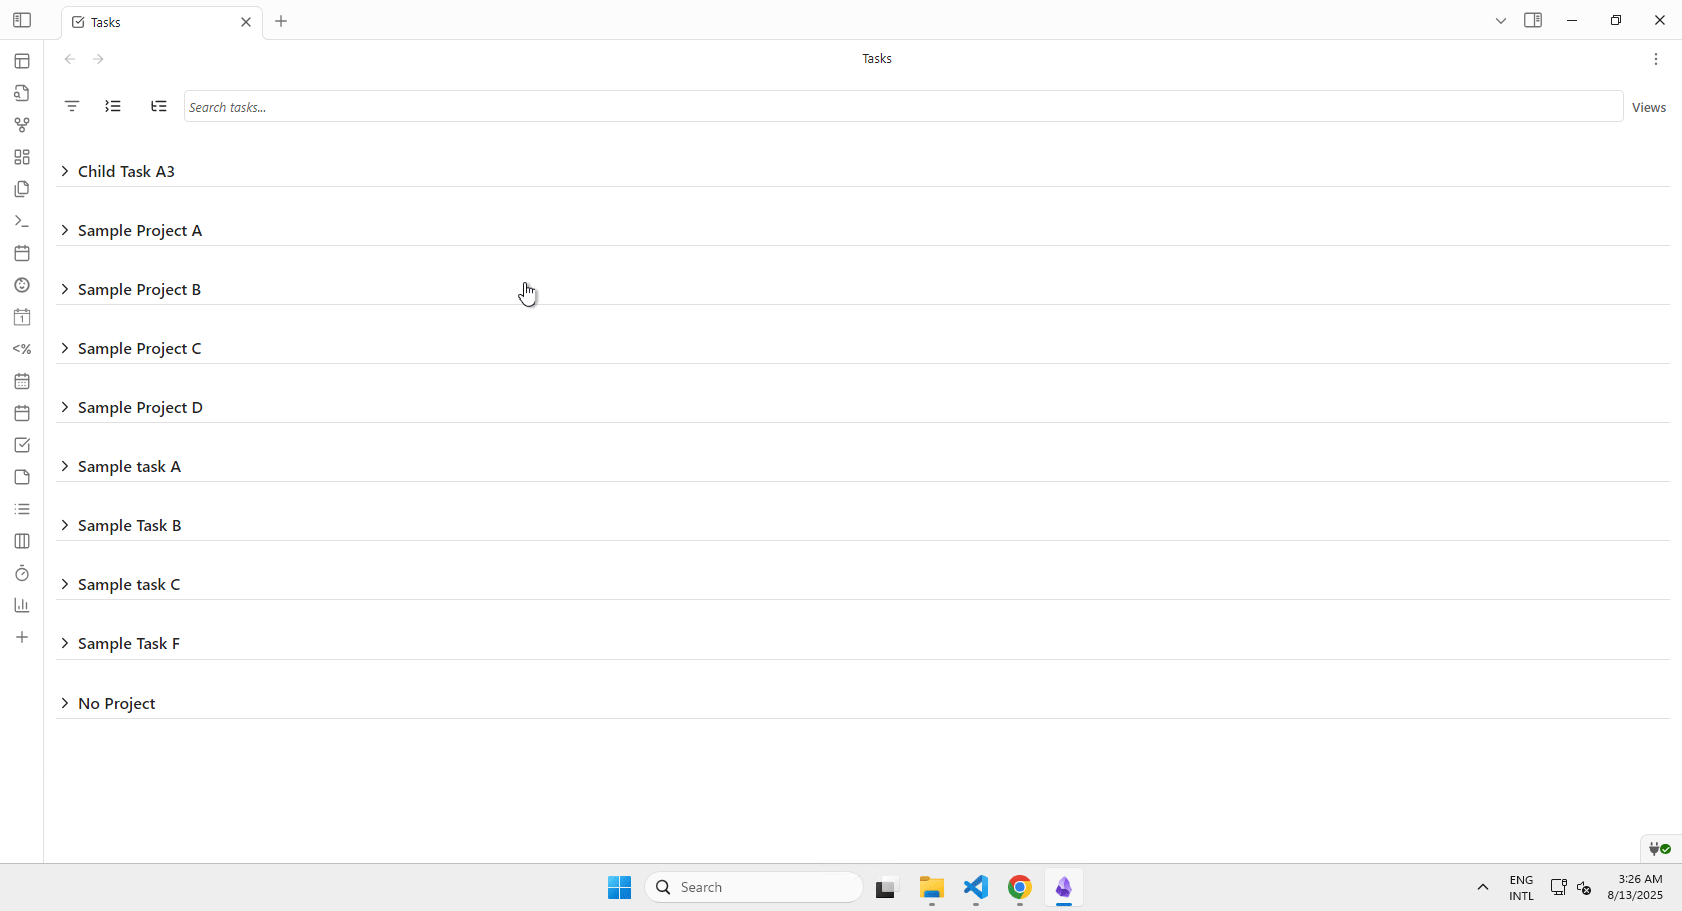1682x911 pixels.
Task: Click the stopwatch timer icon in ribbon
Action: coord(22,573)
